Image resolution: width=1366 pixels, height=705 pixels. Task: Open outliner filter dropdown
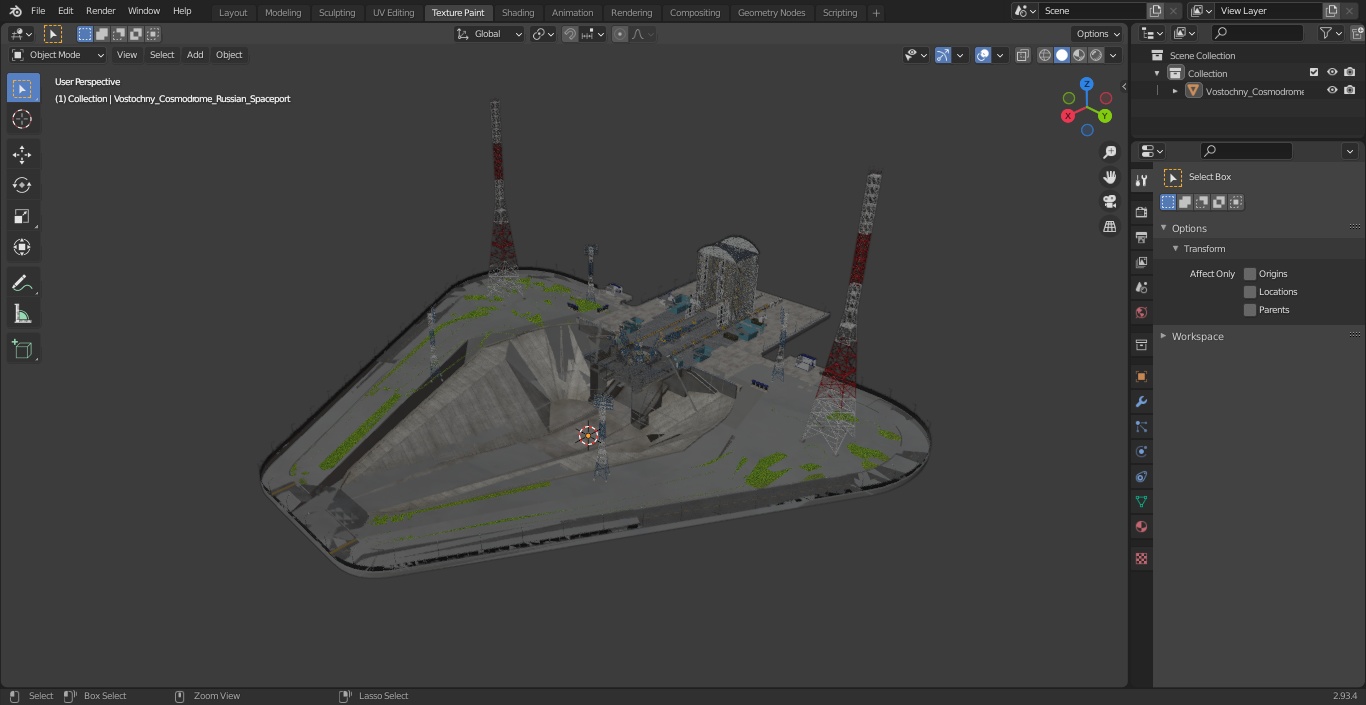pos(1331,33)
